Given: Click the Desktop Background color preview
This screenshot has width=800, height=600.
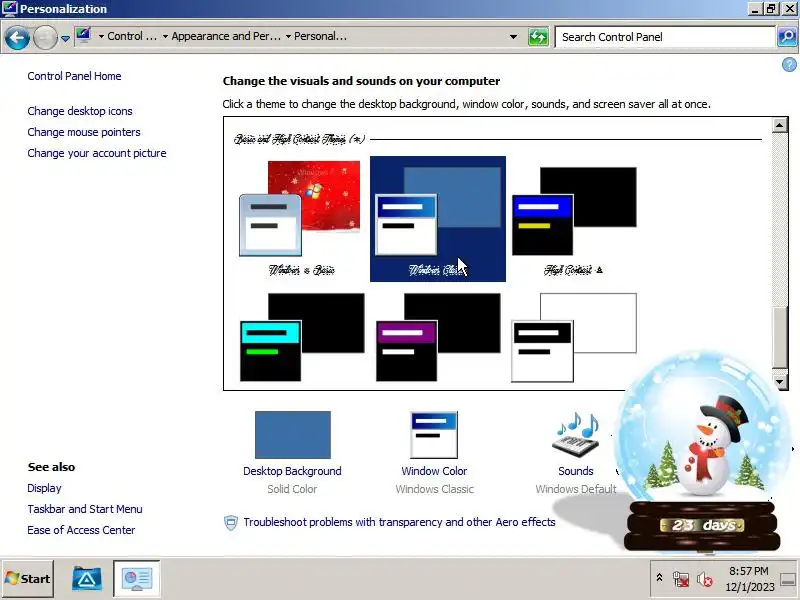Looking at the screenshot, I should point(293,435).
